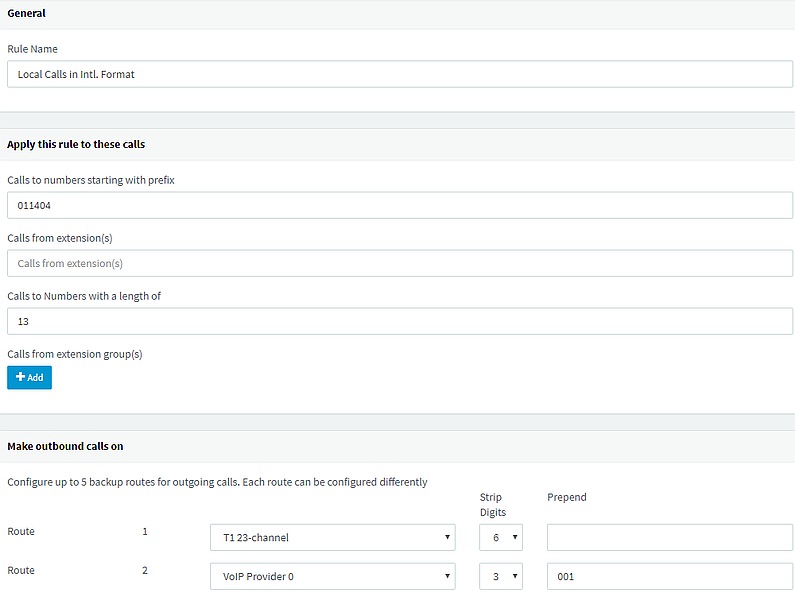Click the Prepend field containing 001
Screen dimensions: 795x593
[x=670, y=576]
